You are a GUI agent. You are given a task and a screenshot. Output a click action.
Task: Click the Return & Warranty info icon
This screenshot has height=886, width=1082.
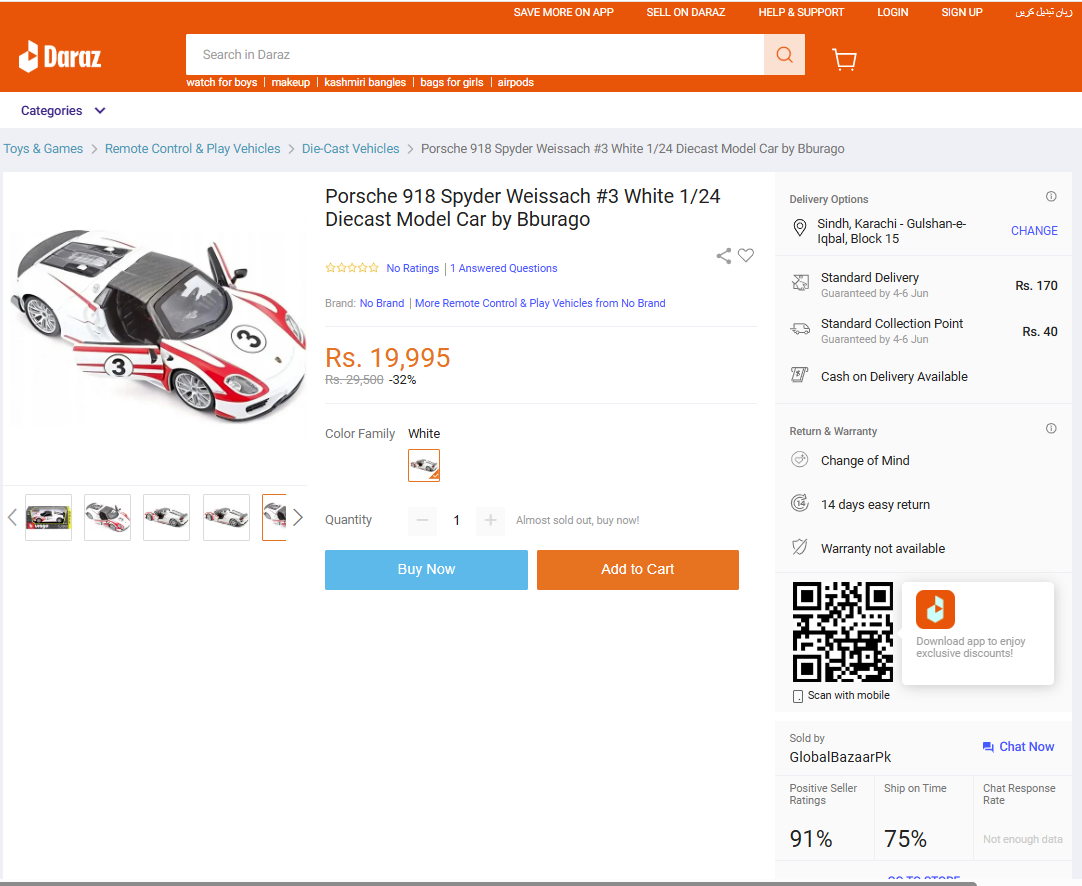tap(1051, 429)
